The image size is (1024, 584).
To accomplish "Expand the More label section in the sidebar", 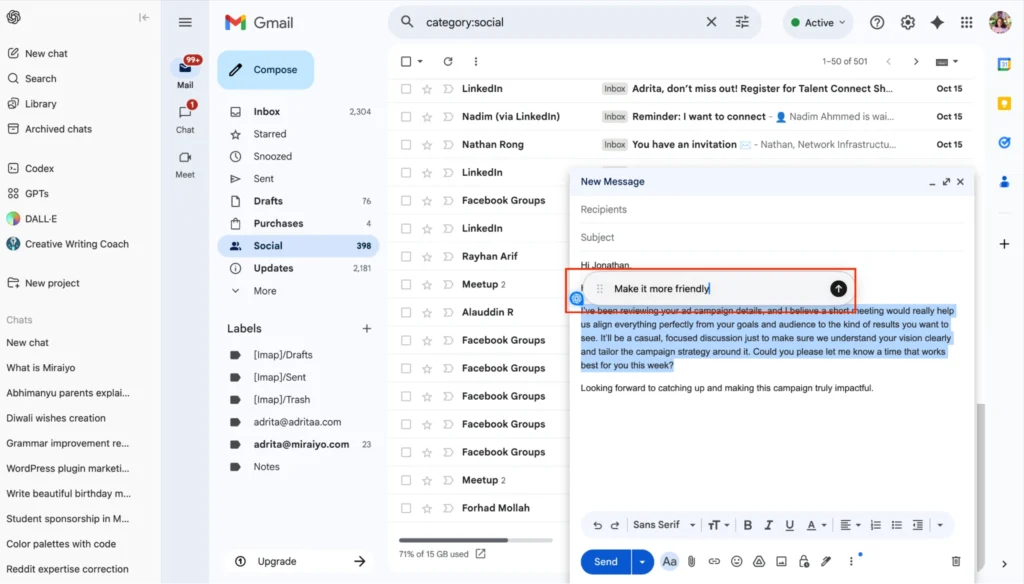I will [x=264, y=290].
